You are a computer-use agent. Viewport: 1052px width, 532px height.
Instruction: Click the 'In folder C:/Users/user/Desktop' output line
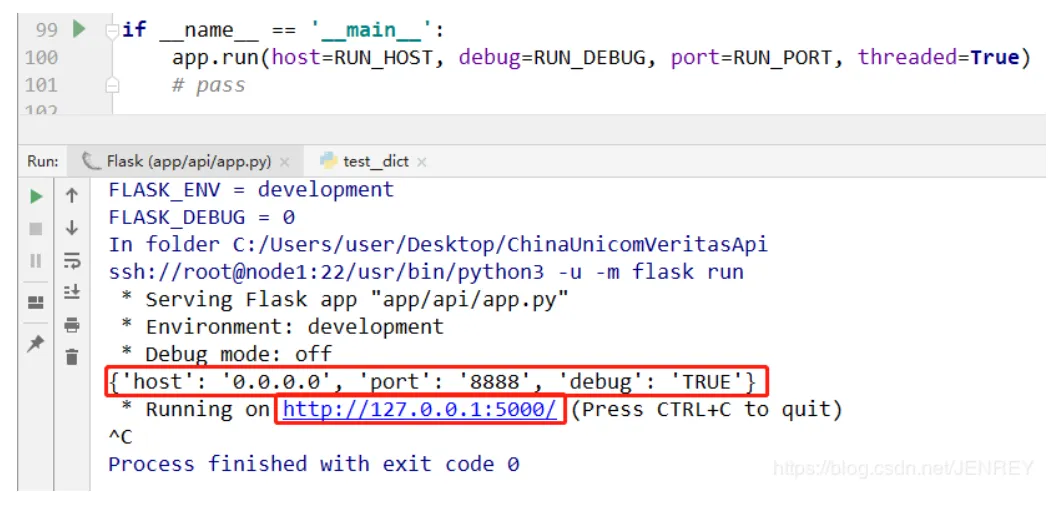[438, 244]
